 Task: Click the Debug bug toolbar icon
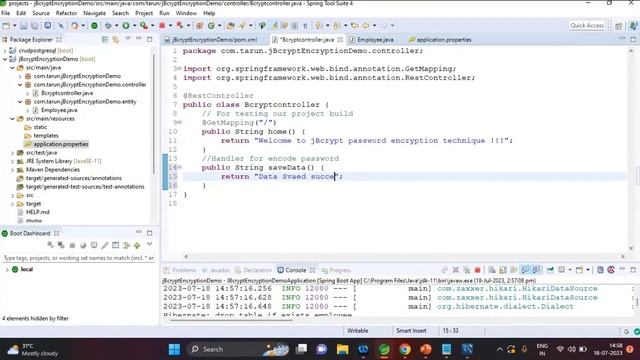pyautogui.click(x=108, y=26)
